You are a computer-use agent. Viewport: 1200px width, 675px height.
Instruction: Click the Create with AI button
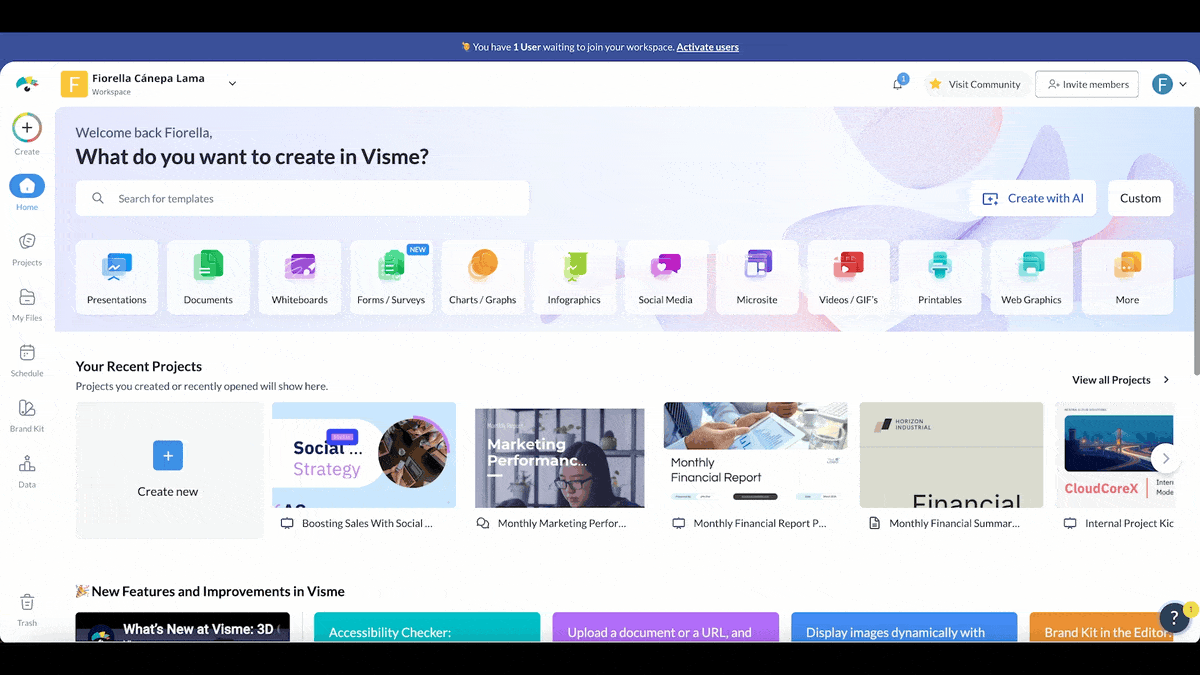tap(1033, 198)
